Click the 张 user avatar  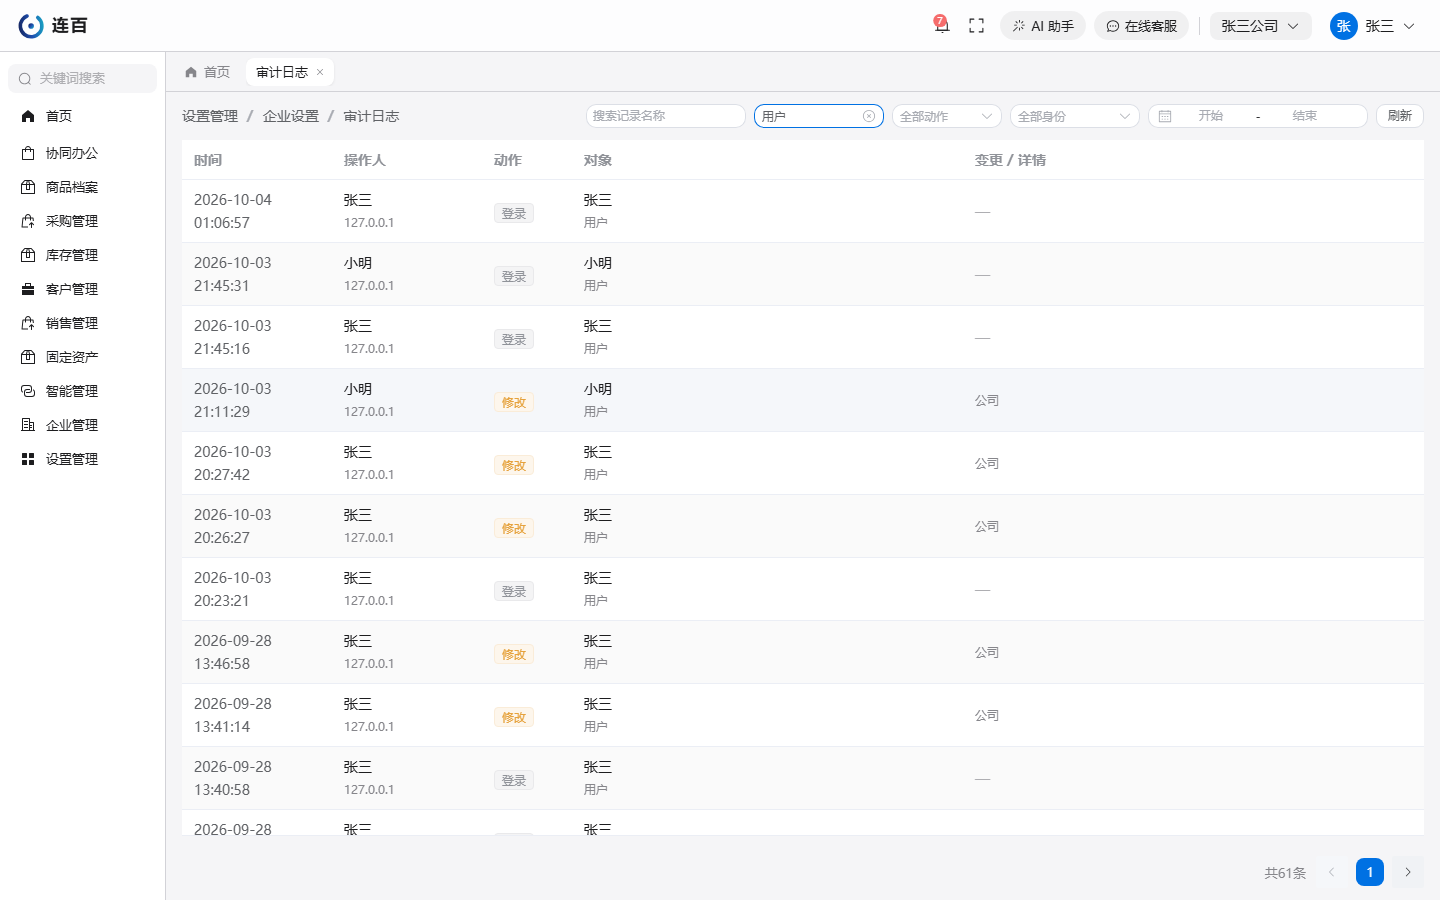[1343, 26]
